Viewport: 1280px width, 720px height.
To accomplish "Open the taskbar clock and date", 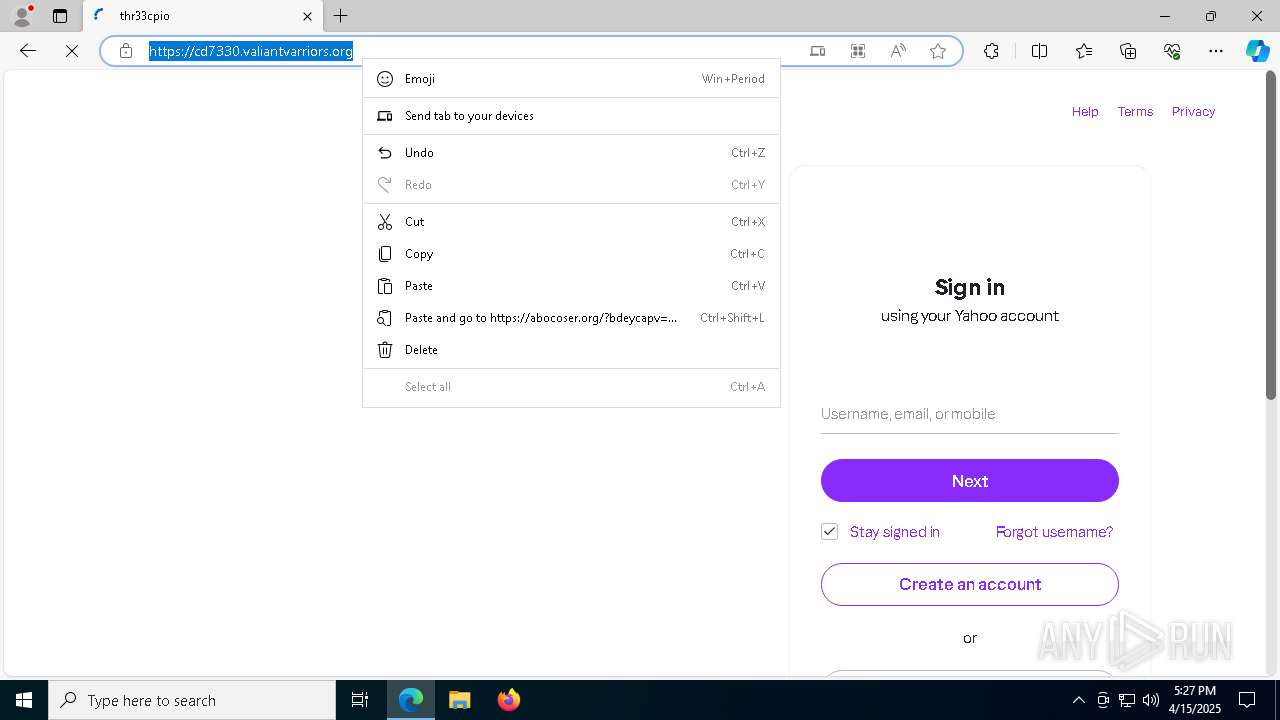I will (x=1195, y=700).
